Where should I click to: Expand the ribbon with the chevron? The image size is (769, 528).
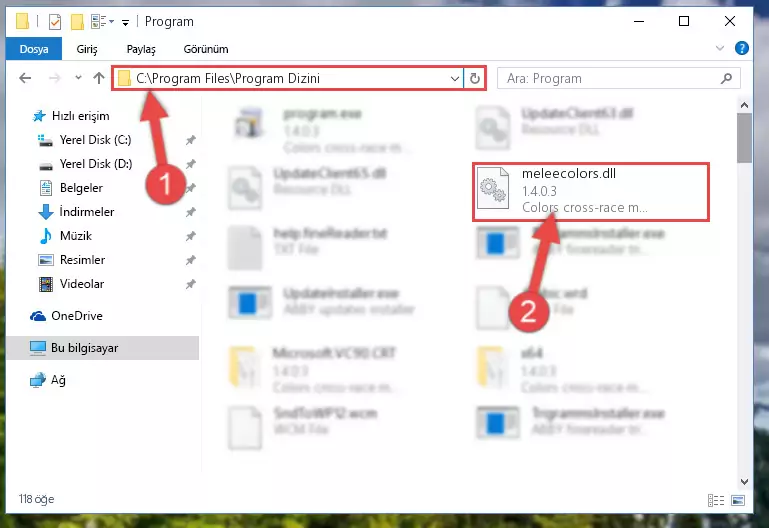(719, 48)
